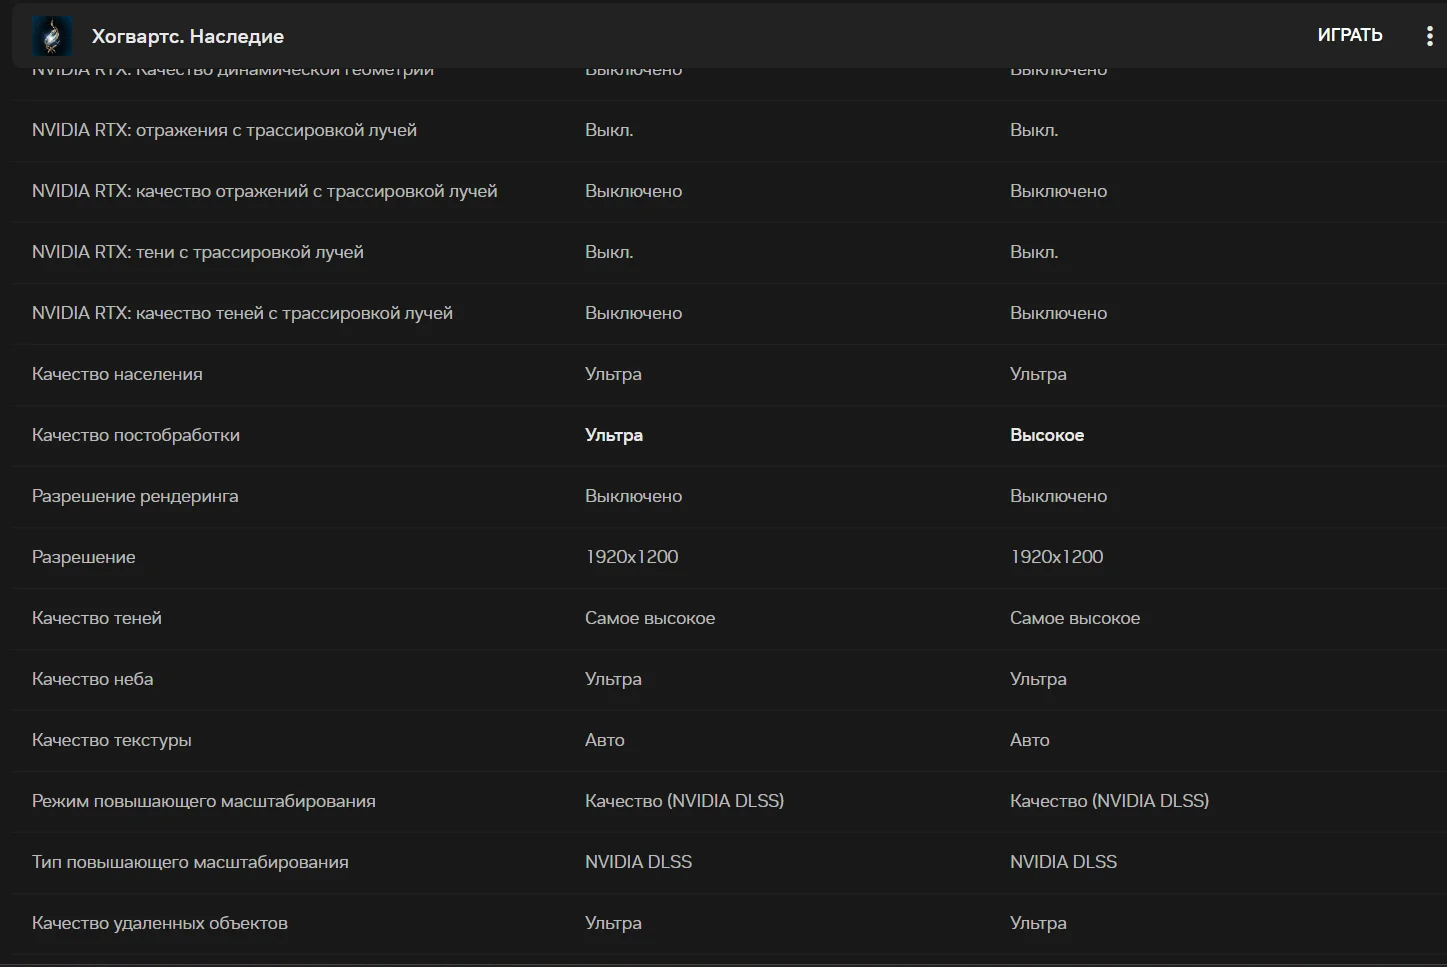Select the Качество неба setting label
The image size is (1447, 967).
click(x=93, y=679)
